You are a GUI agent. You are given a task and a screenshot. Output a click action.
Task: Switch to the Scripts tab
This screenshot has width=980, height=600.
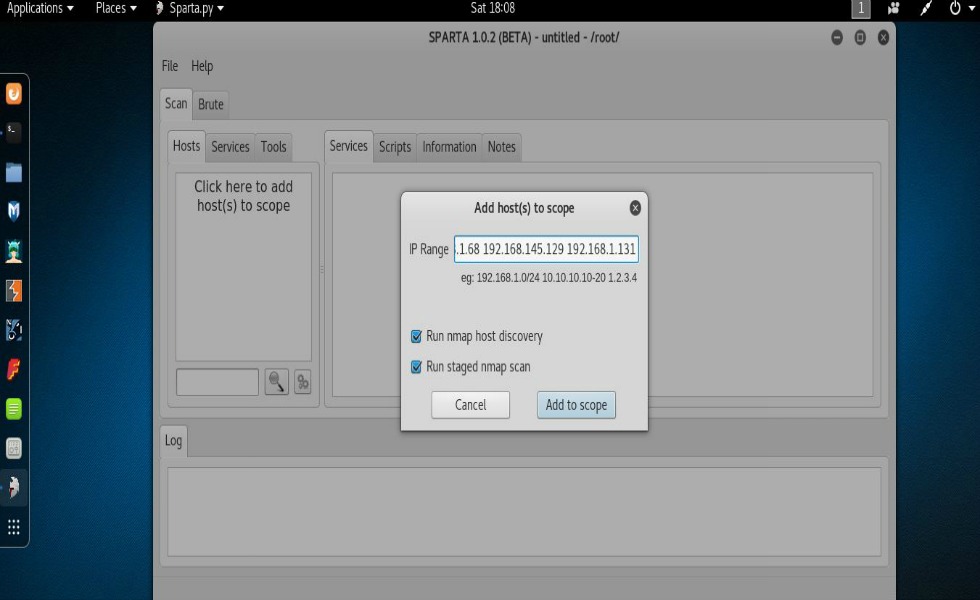click(x=395, y=147)
